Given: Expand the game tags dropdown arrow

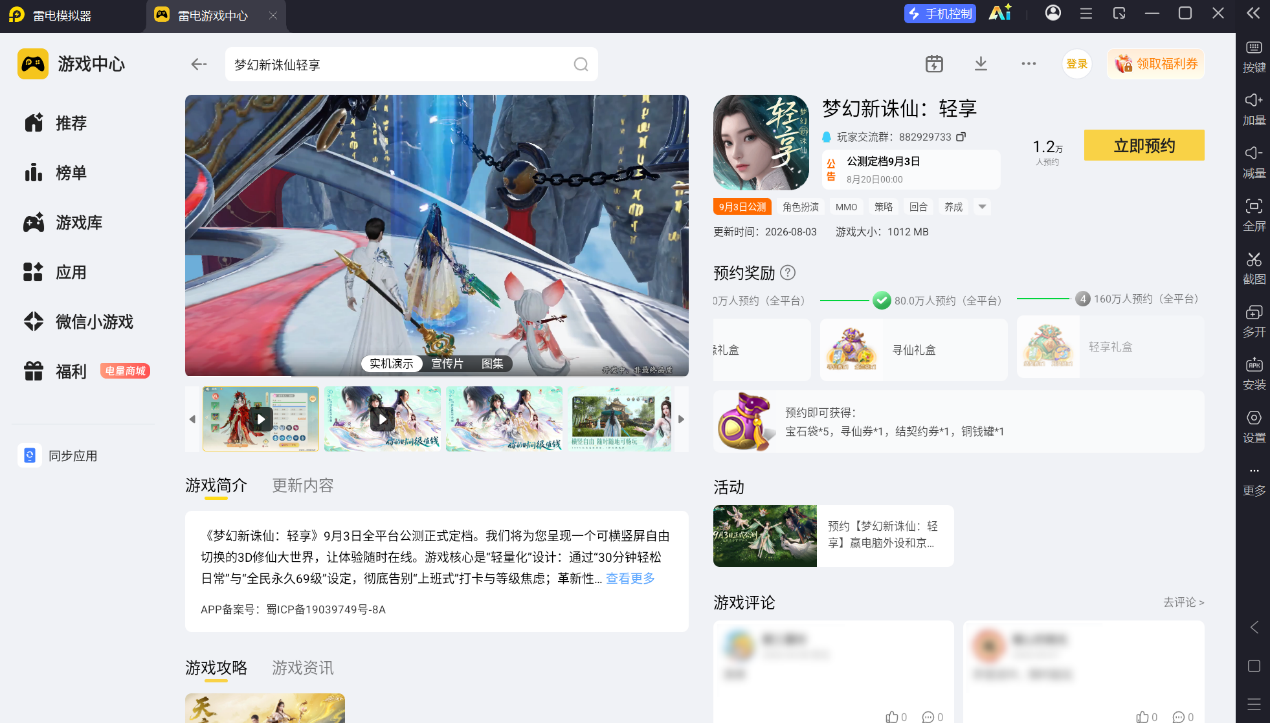Looking at the screenshot, I should click(x=982, y=207).
